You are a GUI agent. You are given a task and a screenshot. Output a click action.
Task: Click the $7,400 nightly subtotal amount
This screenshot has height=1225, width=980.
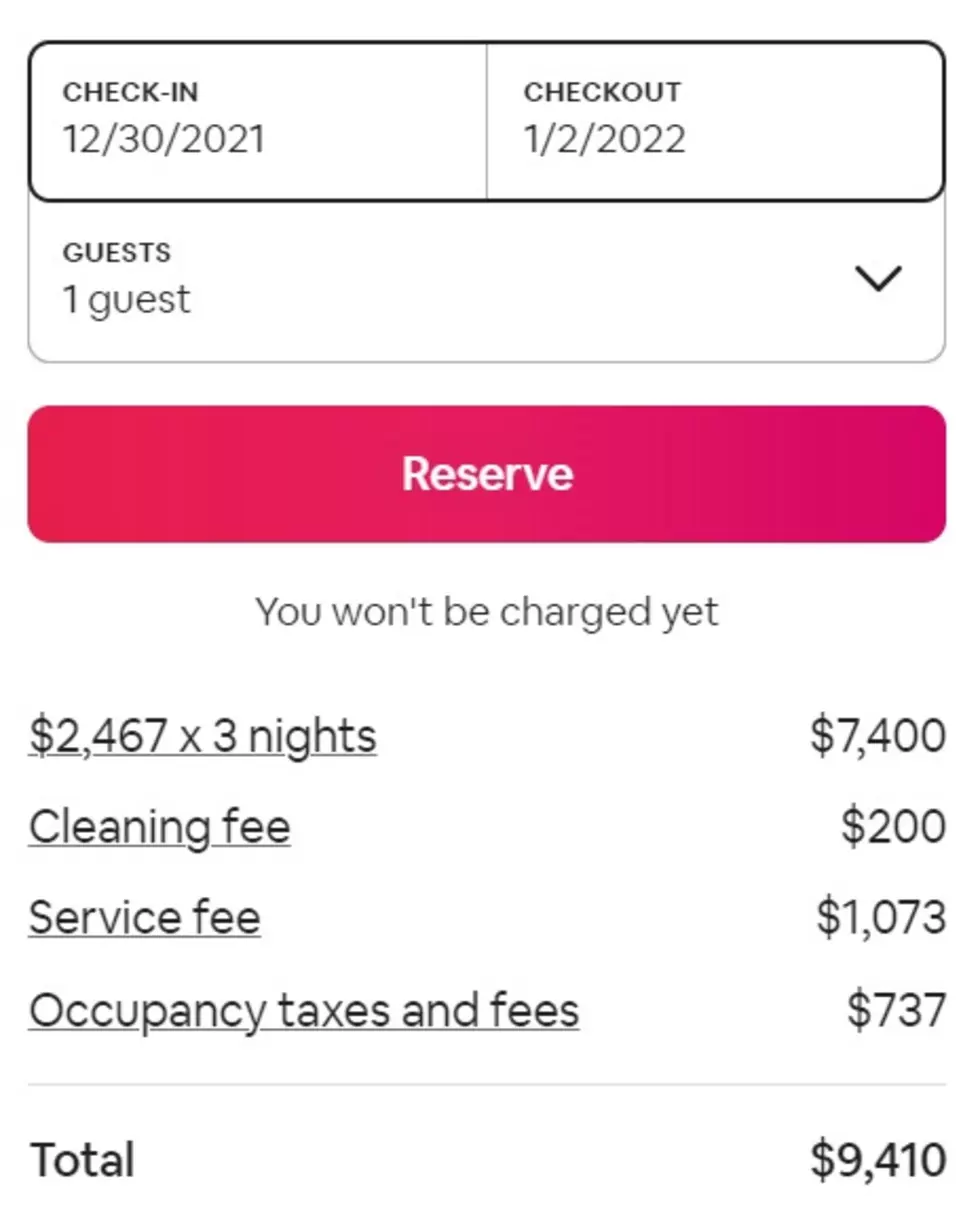[x=878, y=737]
